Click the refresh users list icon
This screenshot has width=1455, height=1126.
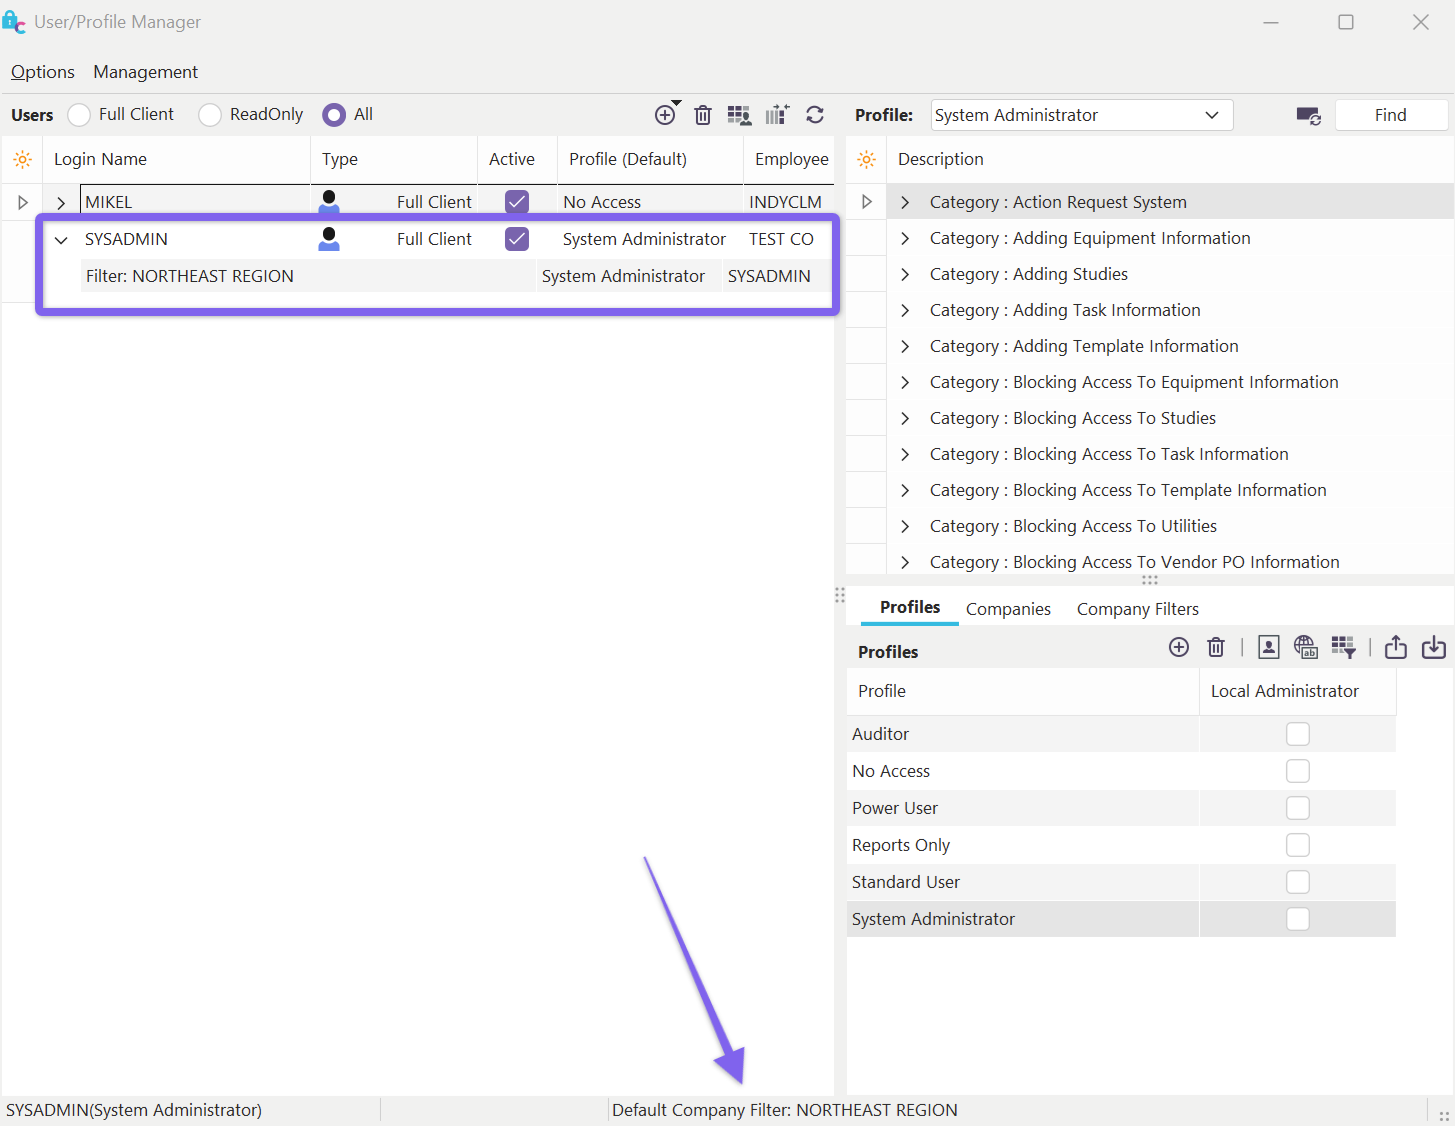click(815, 115)
